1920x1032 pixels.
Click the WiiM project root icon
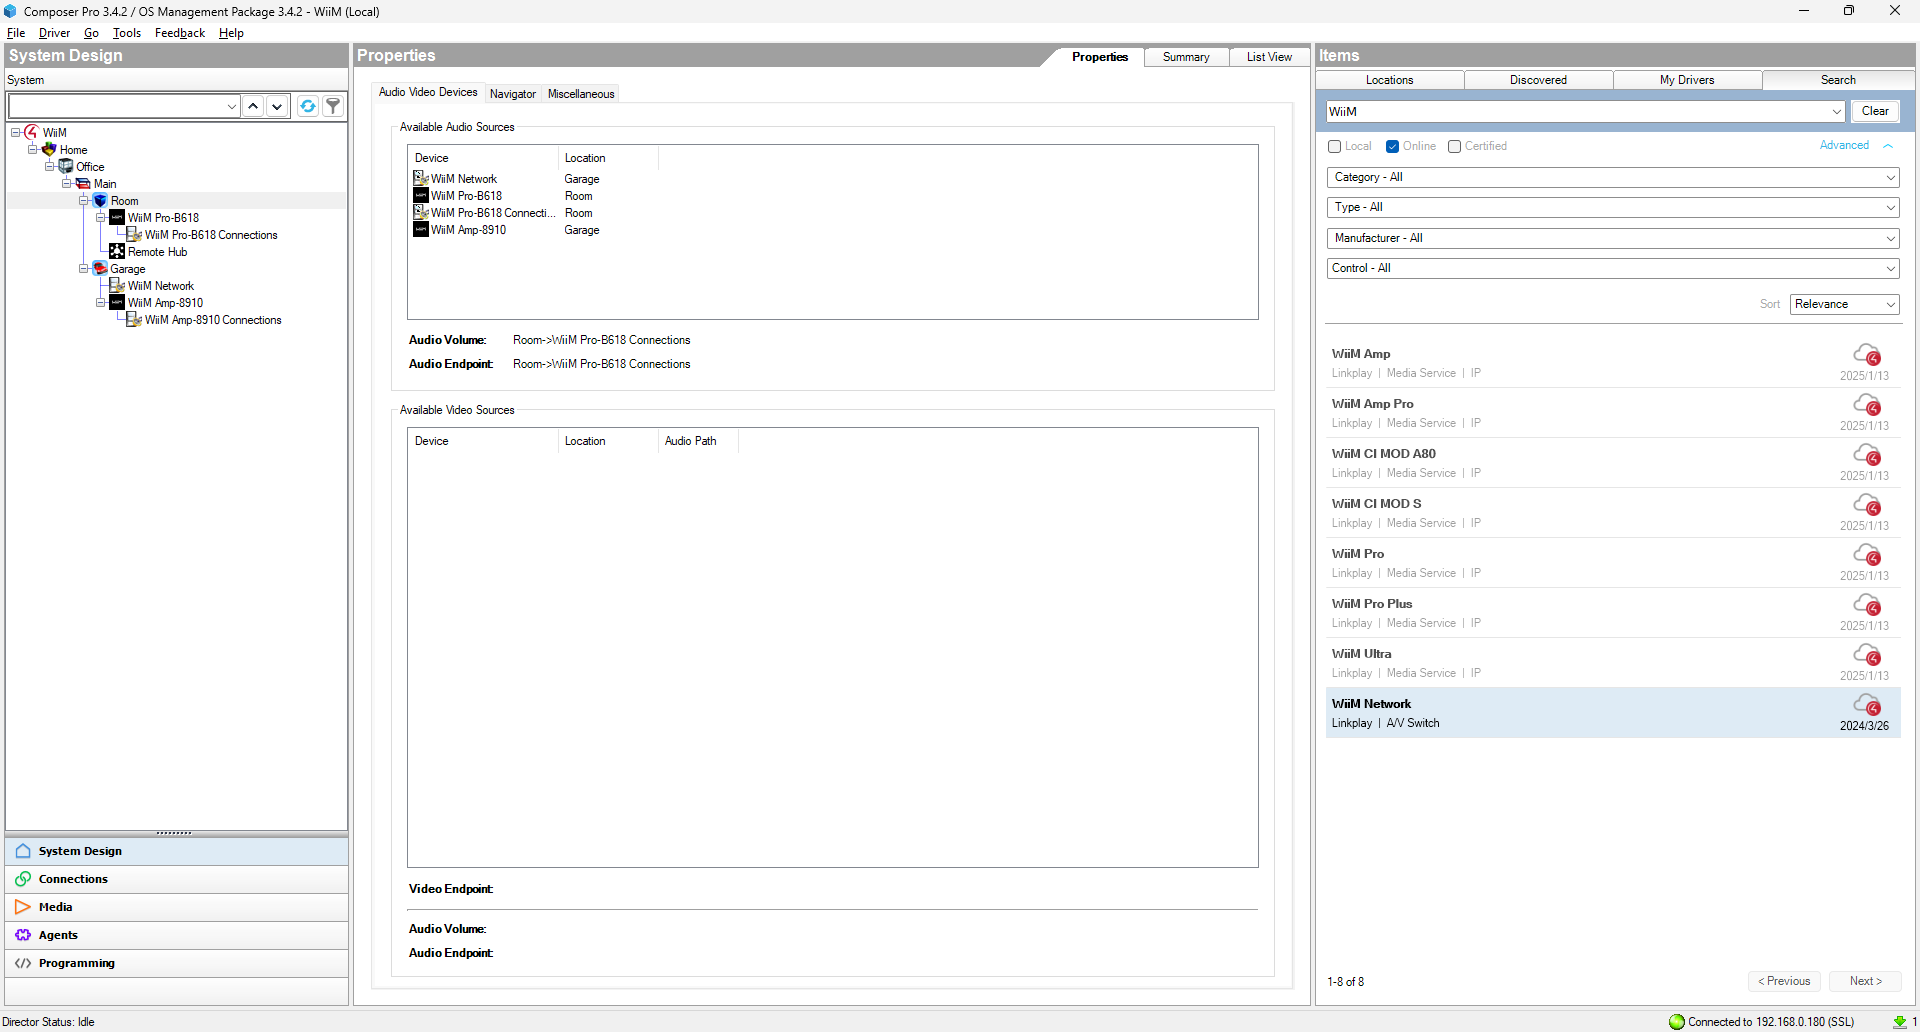tap(31, 132)
